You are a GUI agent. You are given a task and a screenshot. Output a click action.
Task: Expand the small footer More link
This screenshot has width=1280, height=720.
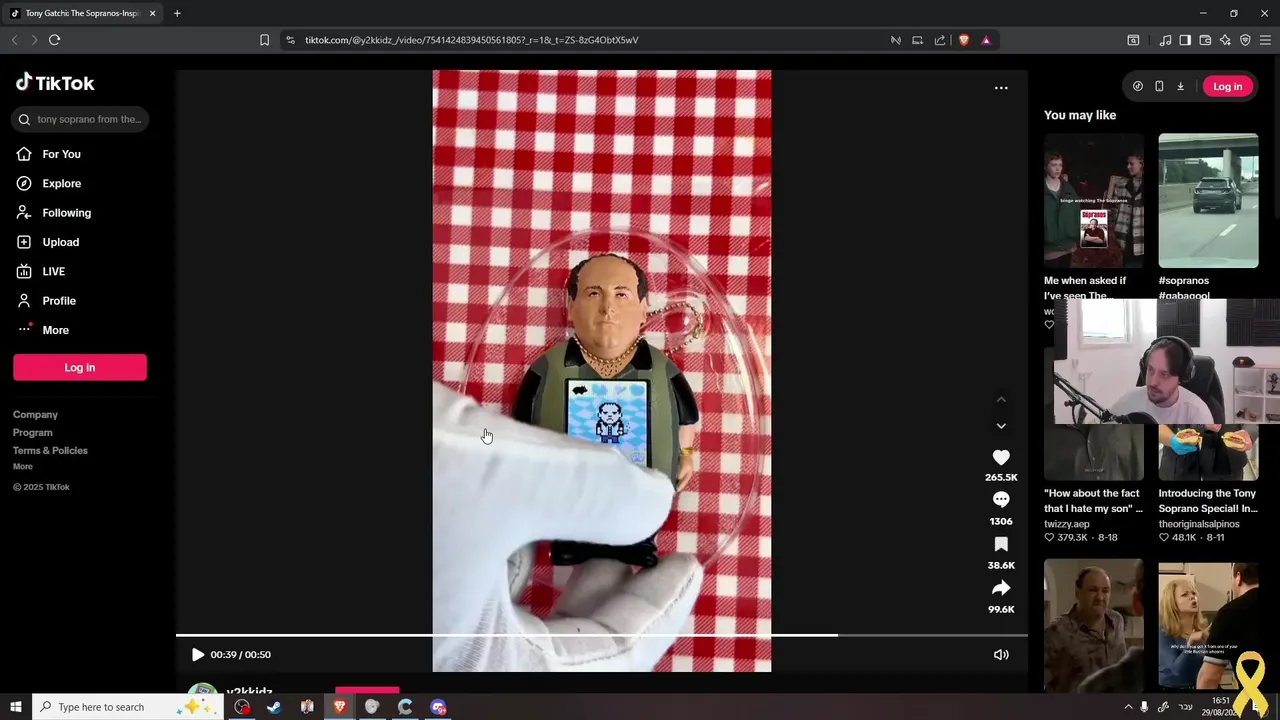pyautogui.click(x=22, y=466)
